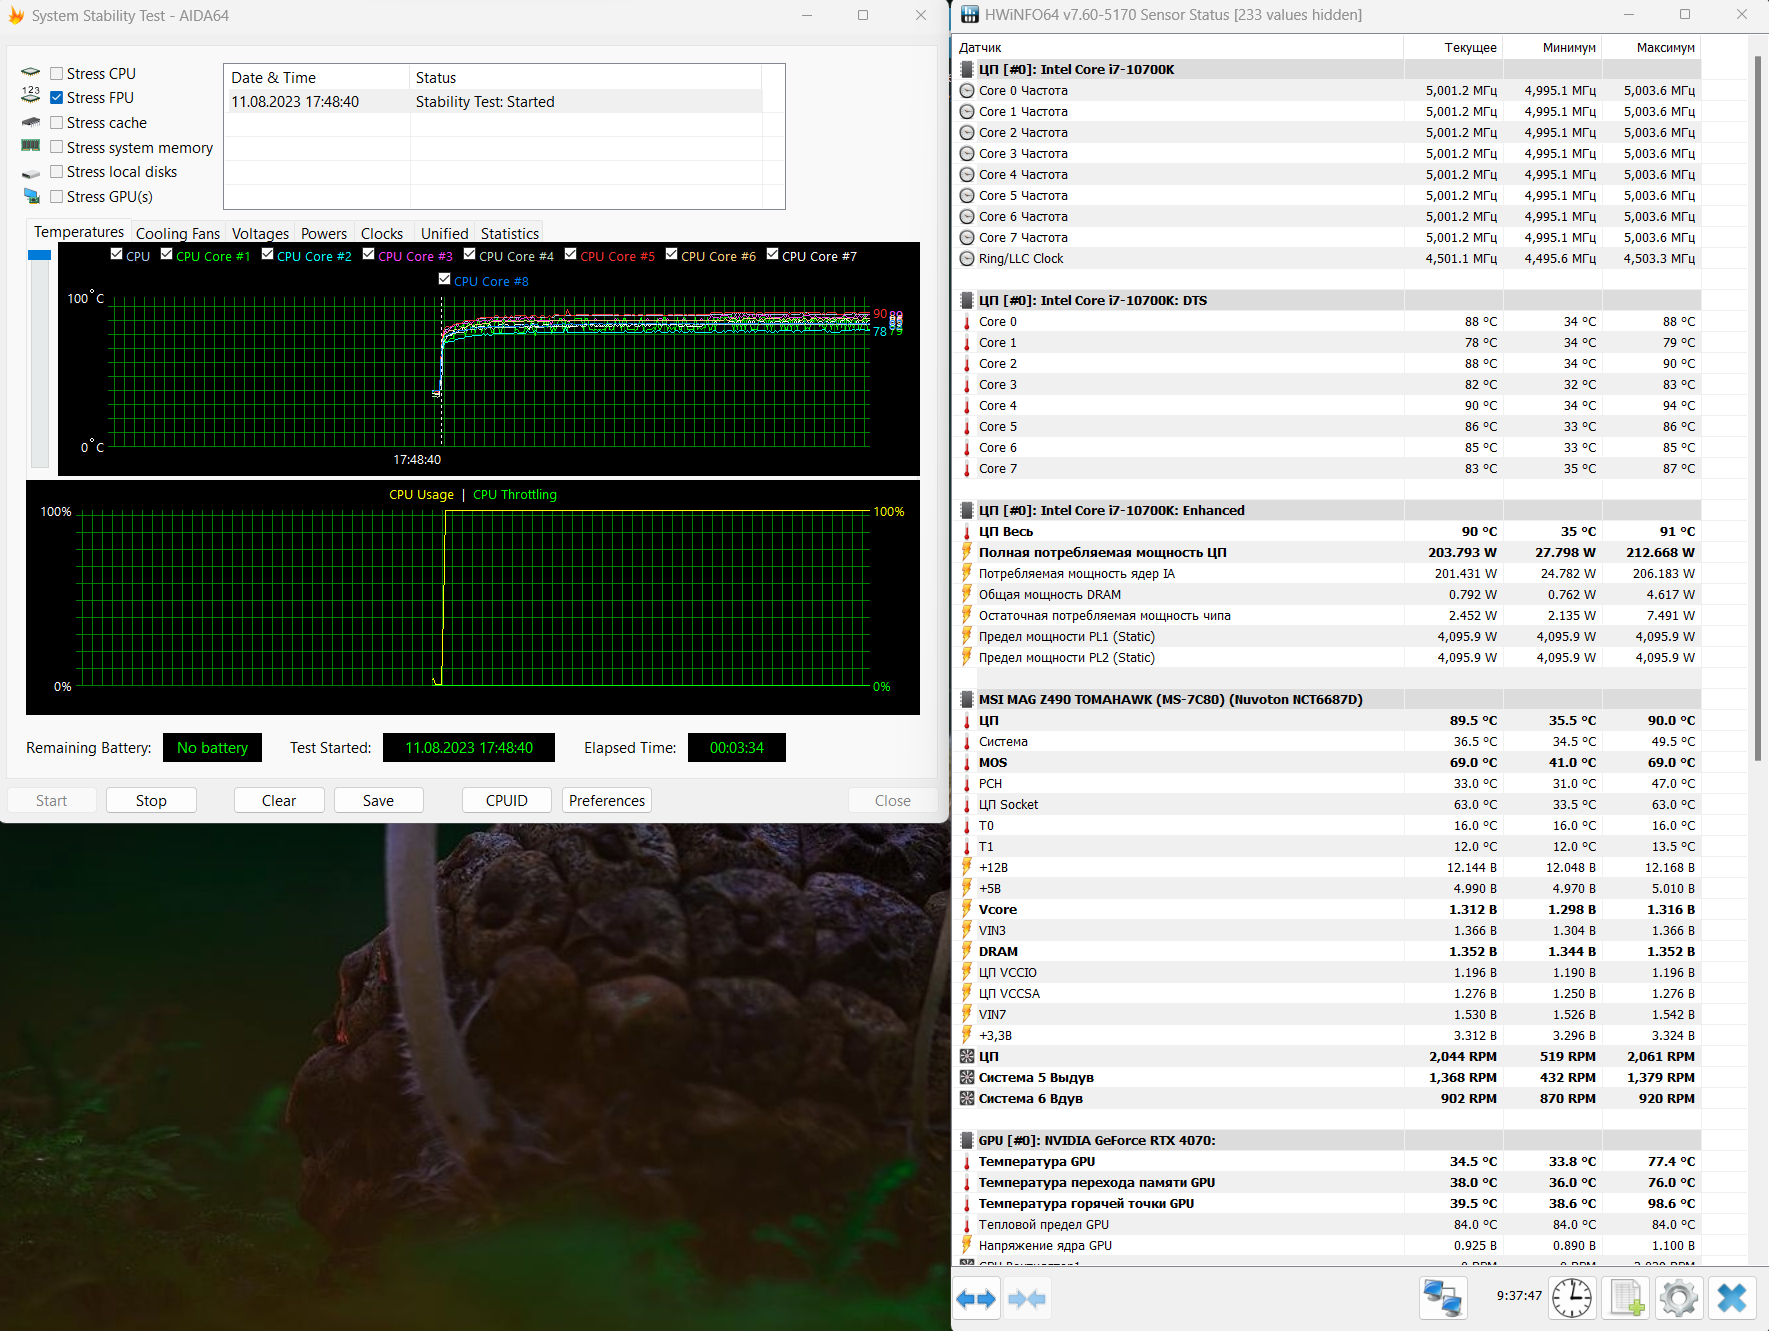This screenshot has width=1769, height=1331.
Task: Select the Core 0 Частота row
Action: coord(1327,90)
